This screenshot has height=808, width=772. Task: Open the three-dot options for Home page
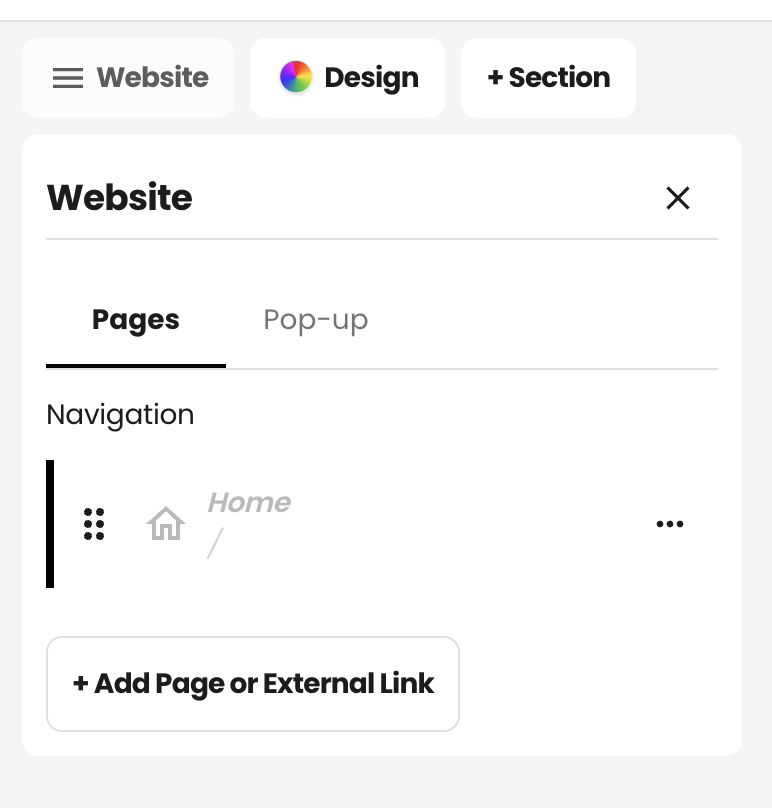(670, 524)
